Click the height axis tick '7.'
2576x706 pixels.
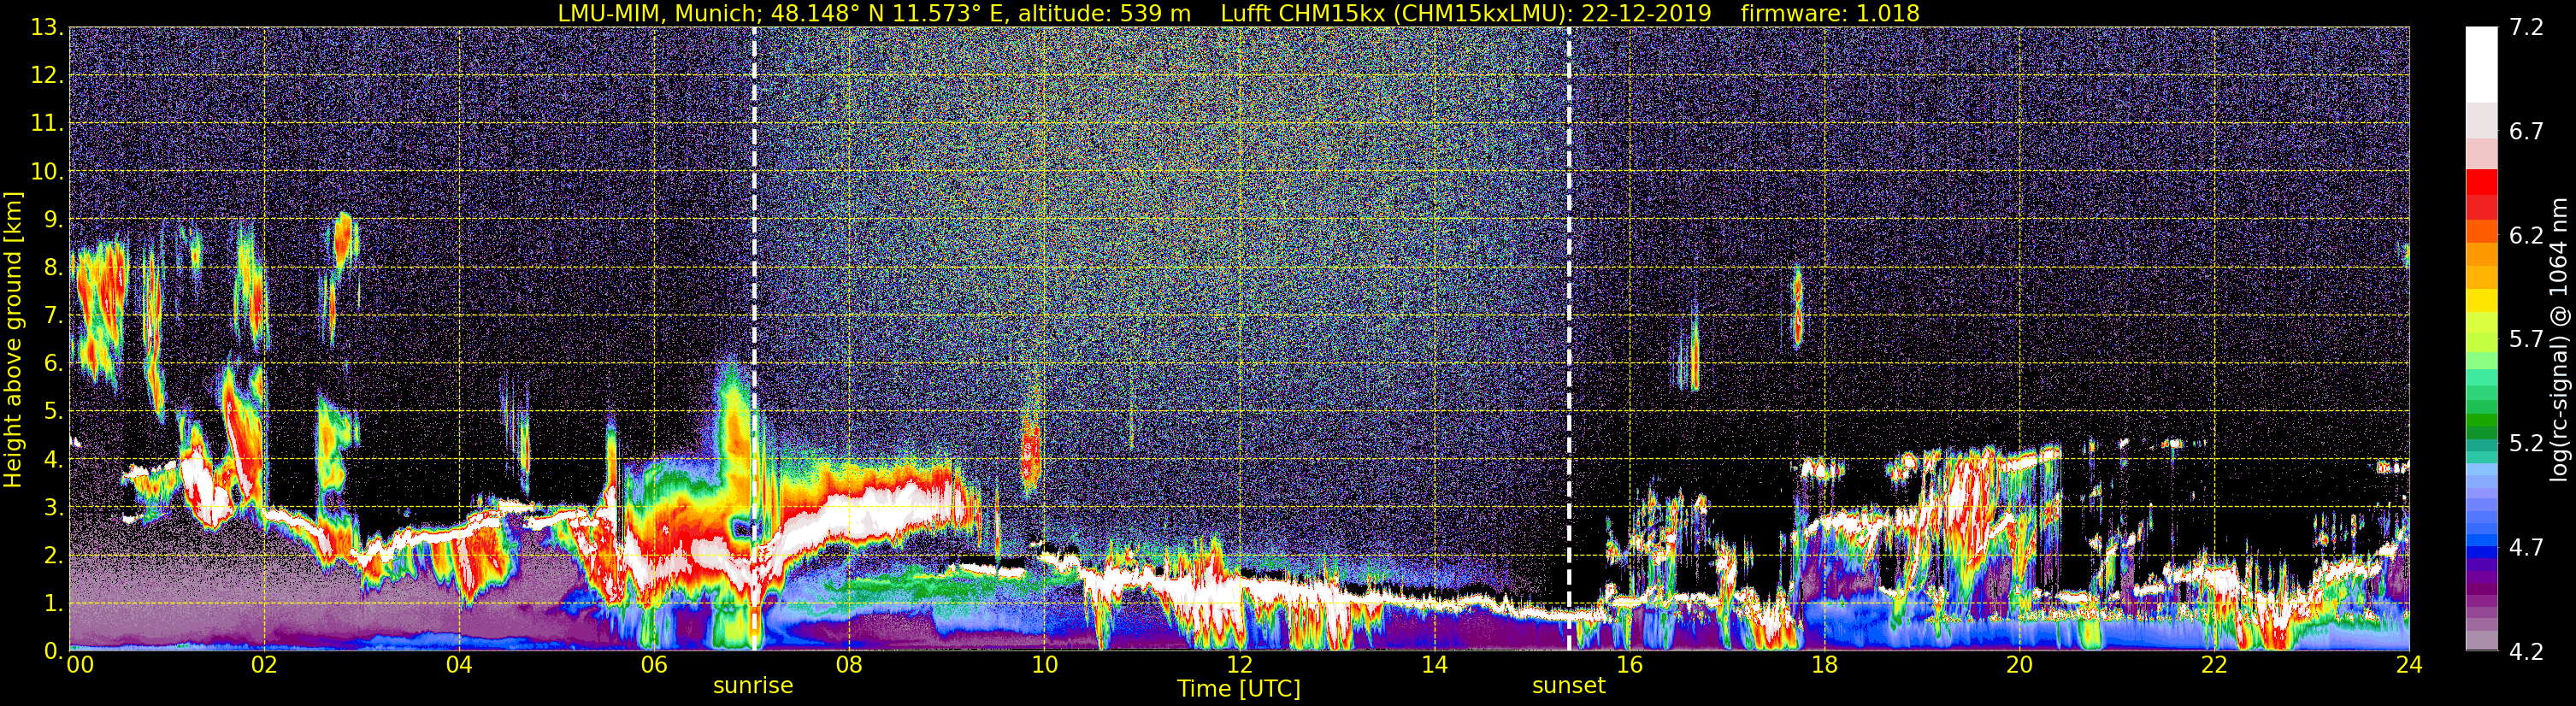(x=53, y=315)
